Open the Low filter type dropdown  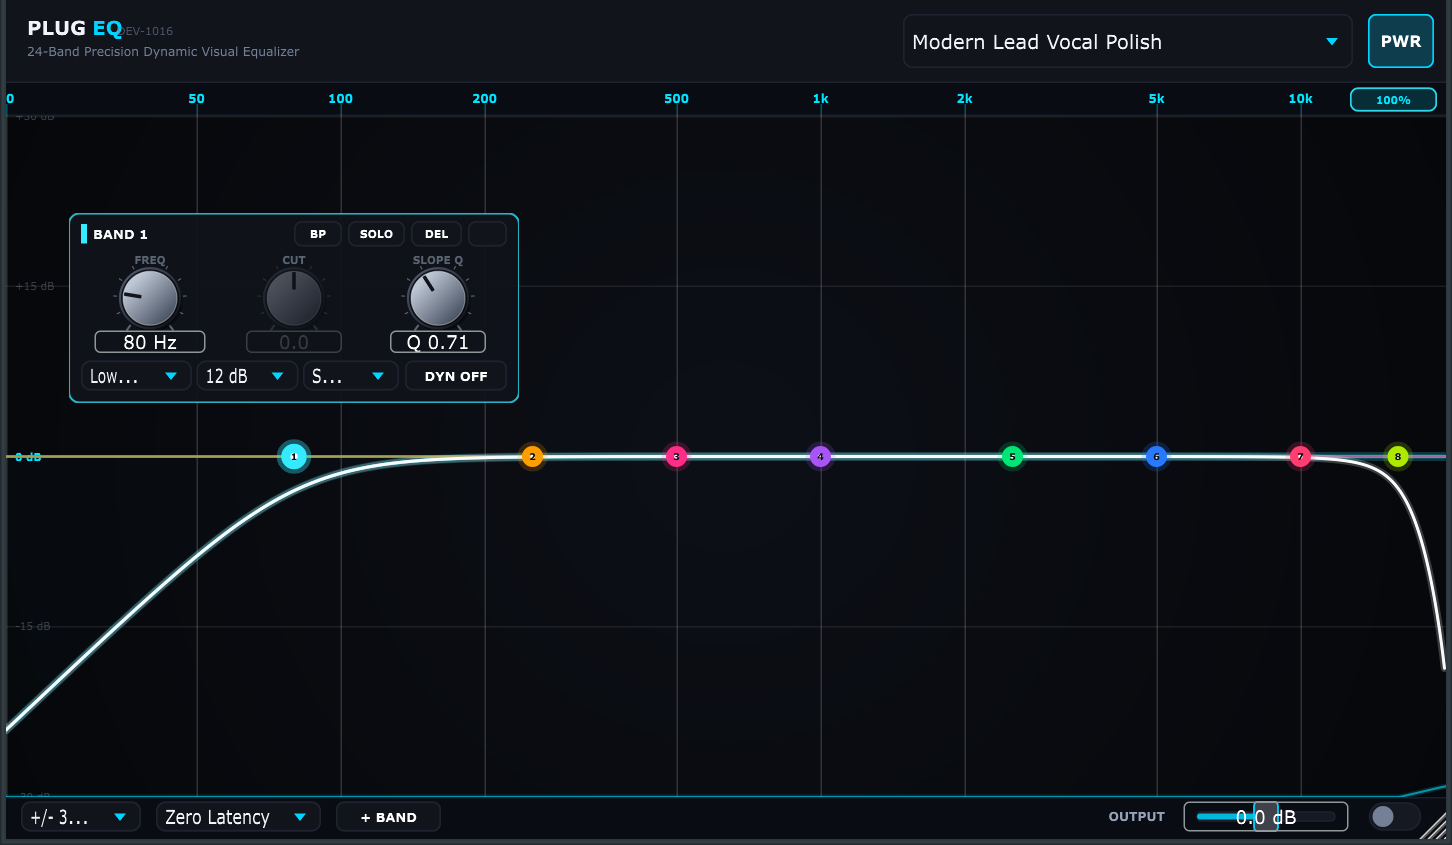click(135, 376)
